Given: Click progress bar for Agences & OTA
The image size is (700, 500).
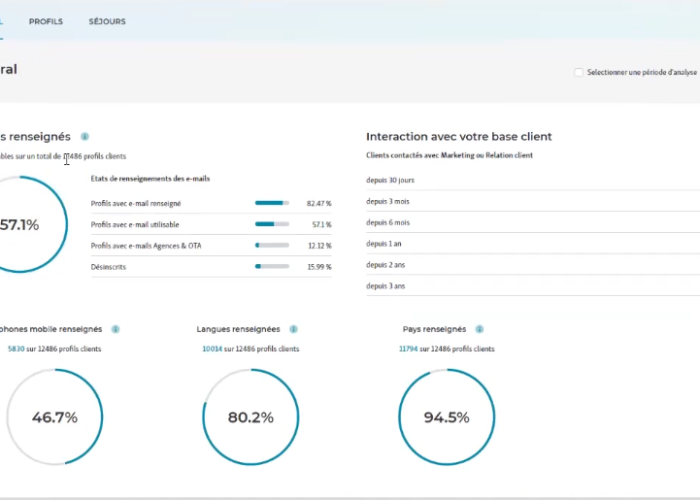Looking at the screenshot, I should (272, 245).
